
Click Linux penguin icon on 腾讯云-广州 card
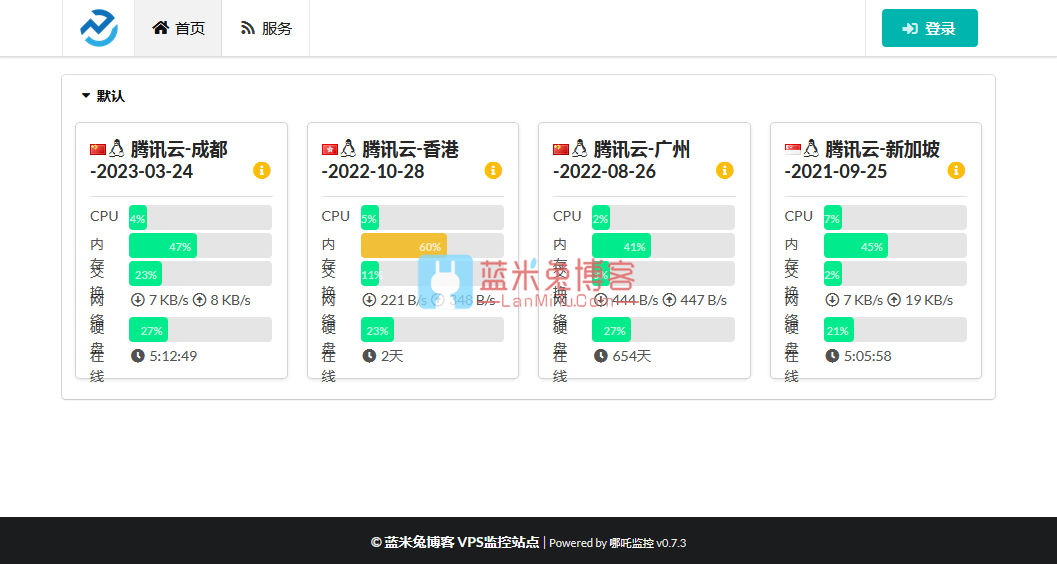click(579, 148)
